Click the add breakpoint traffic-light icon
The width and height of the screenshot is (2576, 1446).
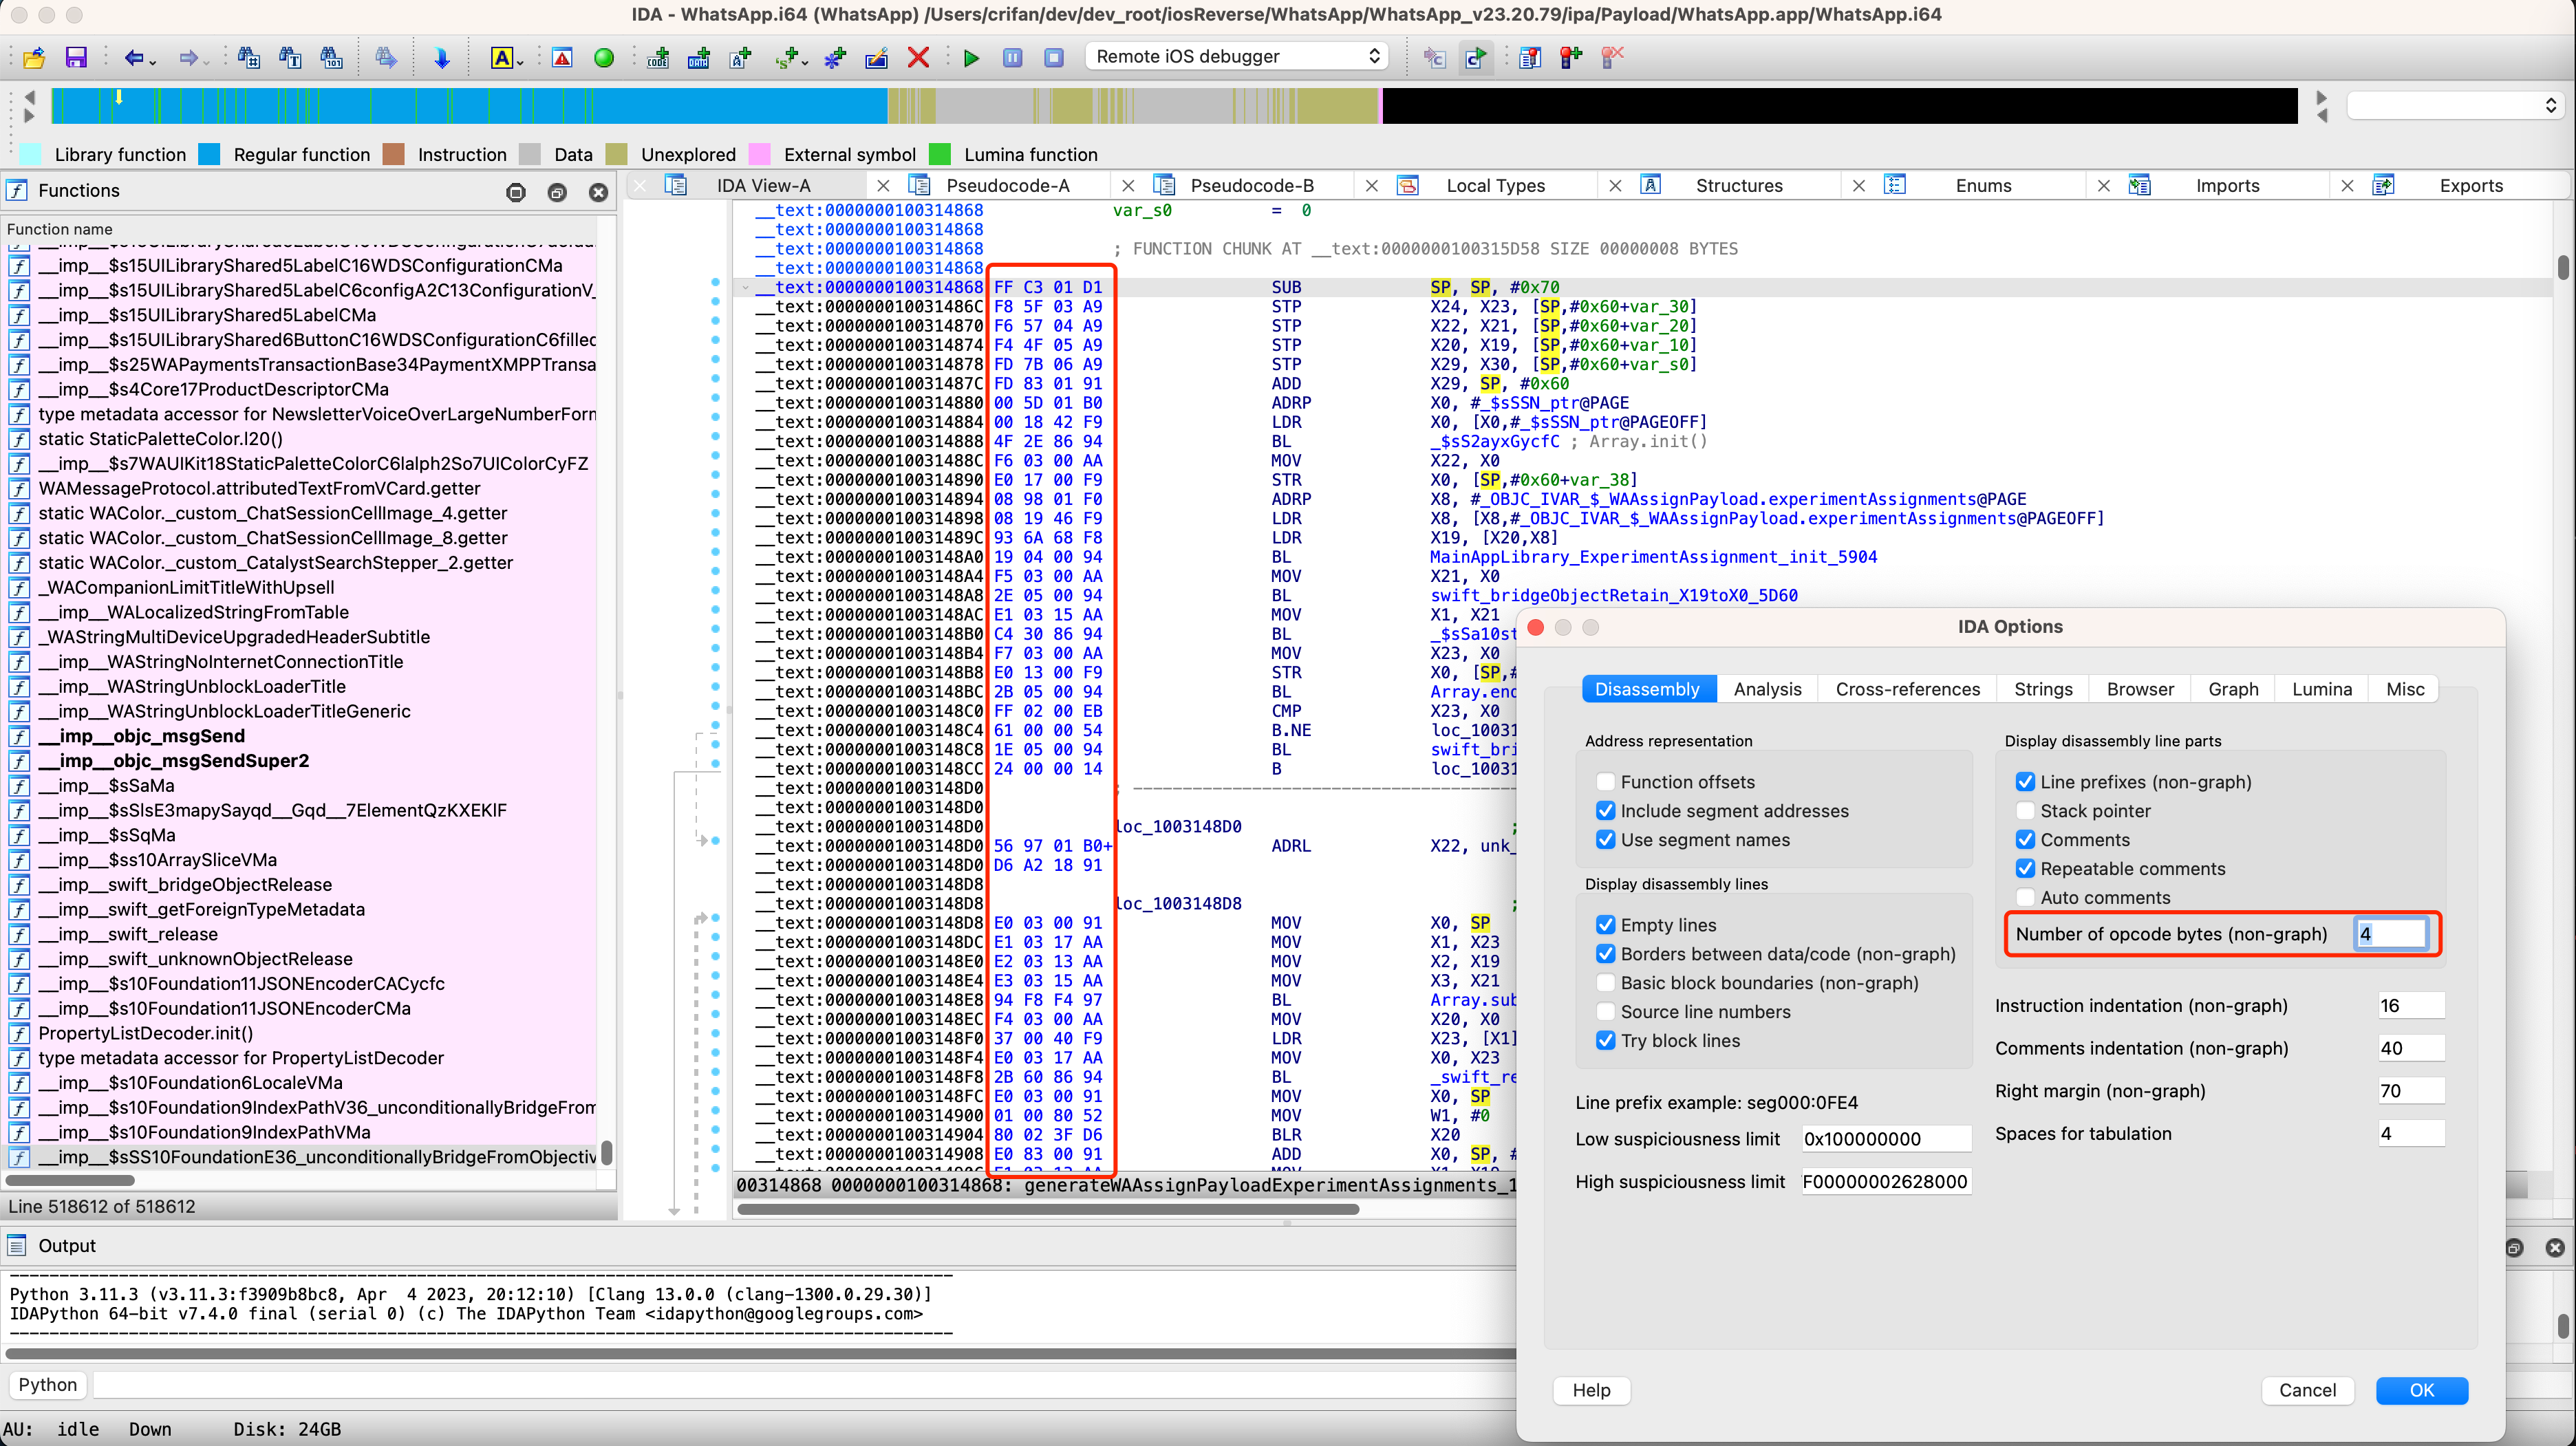click(x=1571, y=57)
